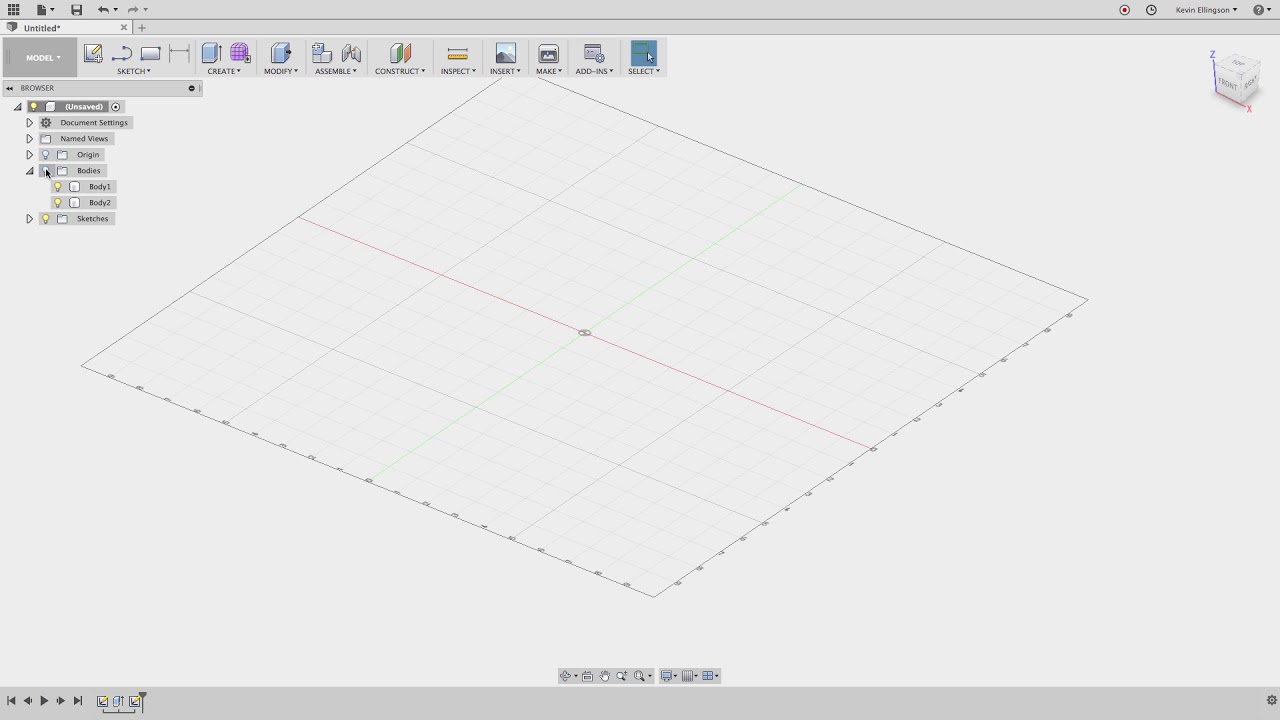Choose the Pan hand tool
The image size is (1280, 720).
point(604,676)
